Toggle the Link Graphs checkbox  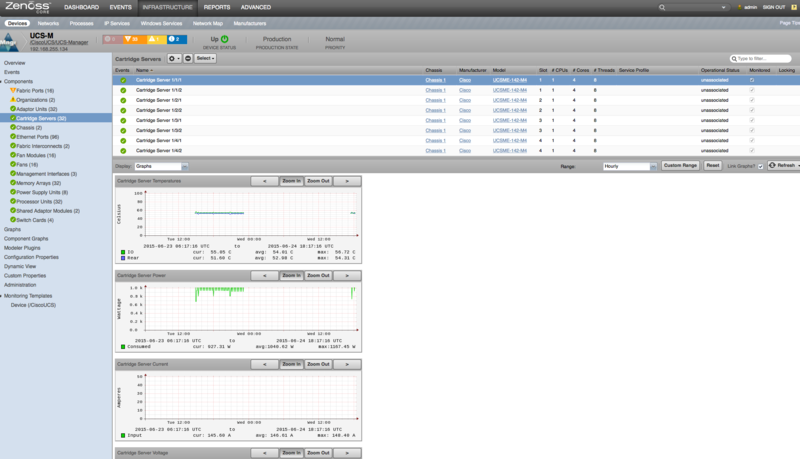(x=760, y=166)
